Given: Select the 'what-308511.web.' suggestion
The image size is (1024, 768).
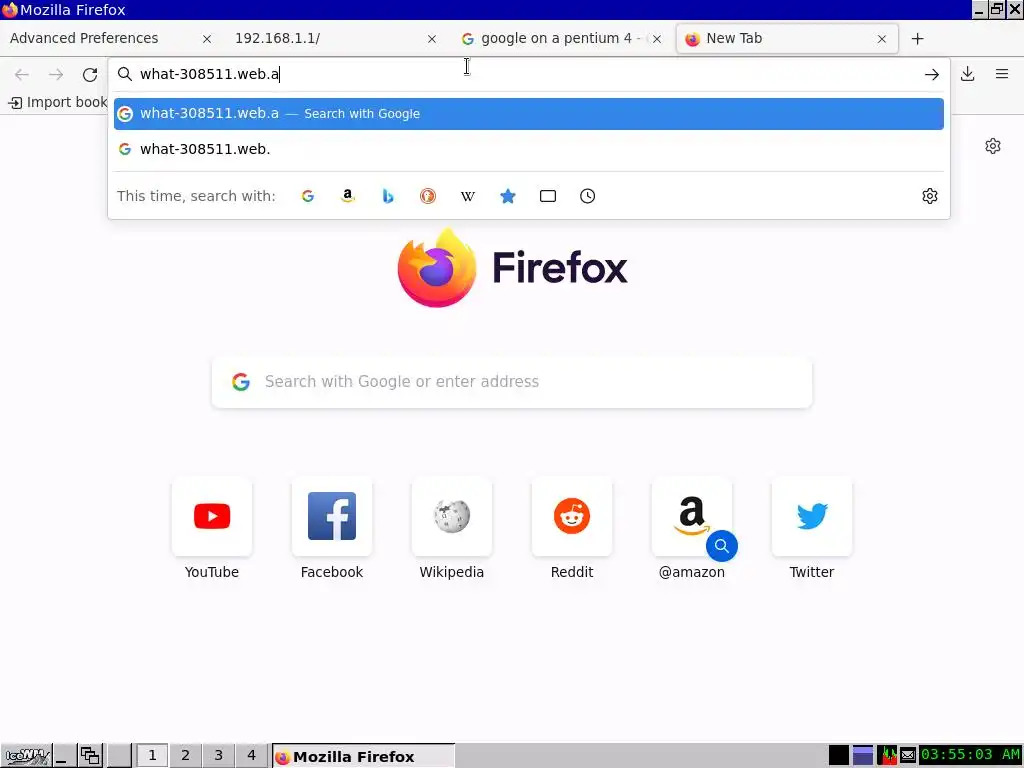Looking at the screenshot, I should click(x=528, y=149).
